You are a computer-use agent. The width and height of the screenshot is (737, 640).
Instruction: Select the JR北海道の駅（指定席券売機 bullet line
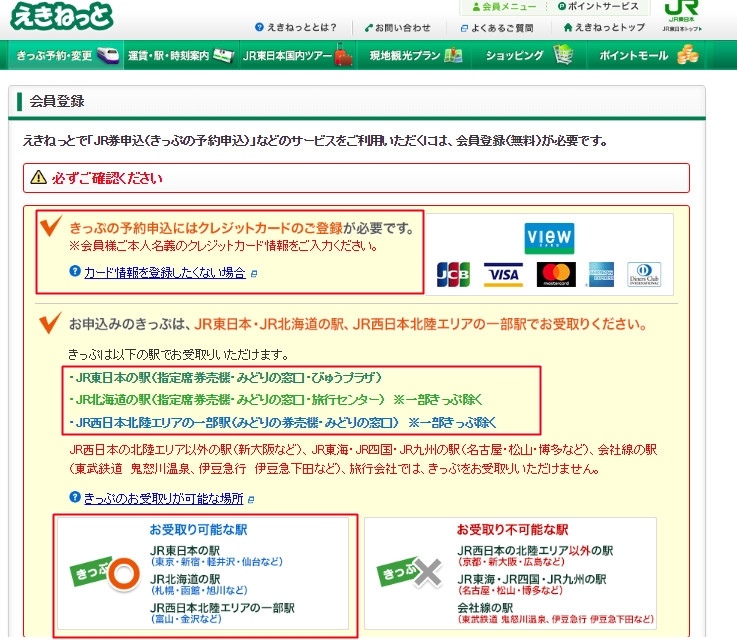275,399
